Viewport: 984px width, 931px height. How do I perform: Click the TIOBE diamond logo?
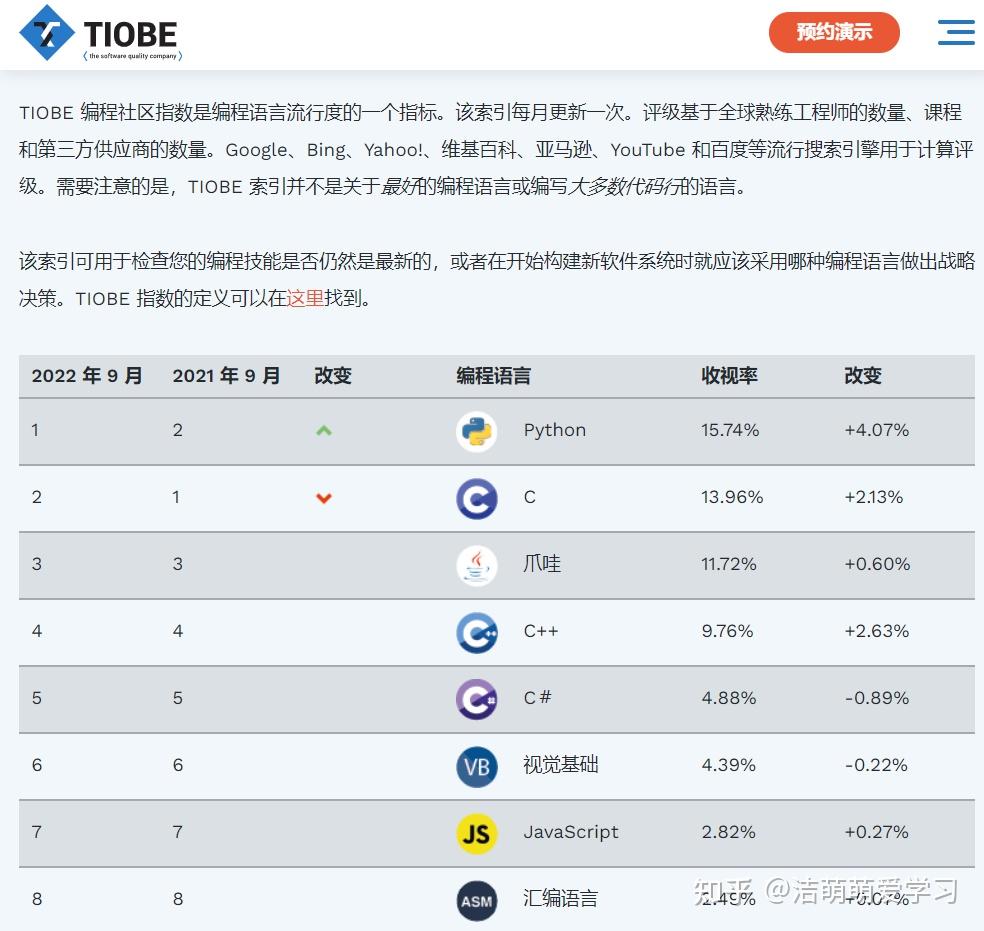click(47, 33)
